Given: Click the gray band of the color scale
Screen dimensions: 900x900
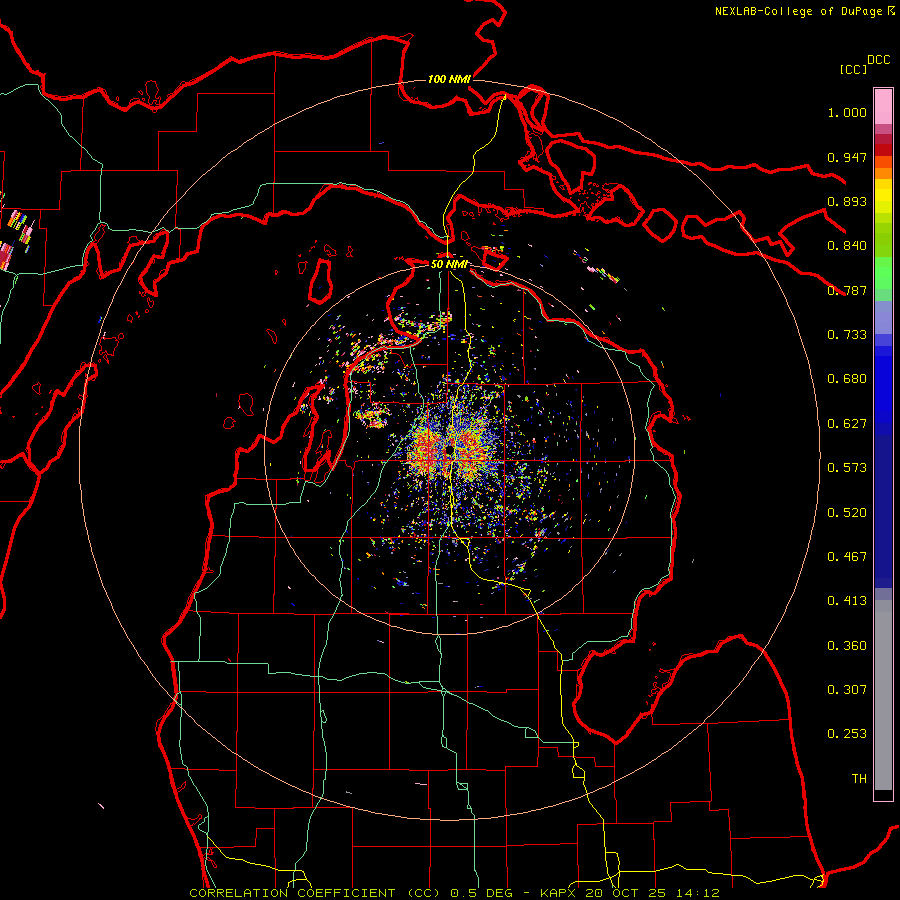Looking at the screenshot, I should (883, 695).
